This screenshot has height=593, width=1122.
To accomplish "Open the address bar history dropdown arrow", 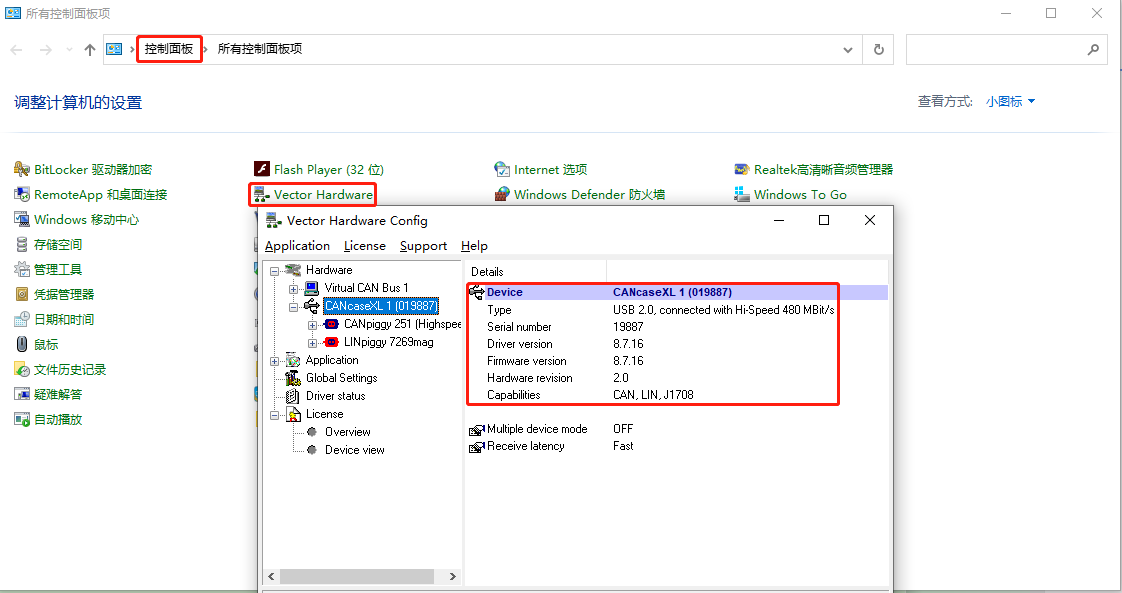I will click(x=848, y=49).
